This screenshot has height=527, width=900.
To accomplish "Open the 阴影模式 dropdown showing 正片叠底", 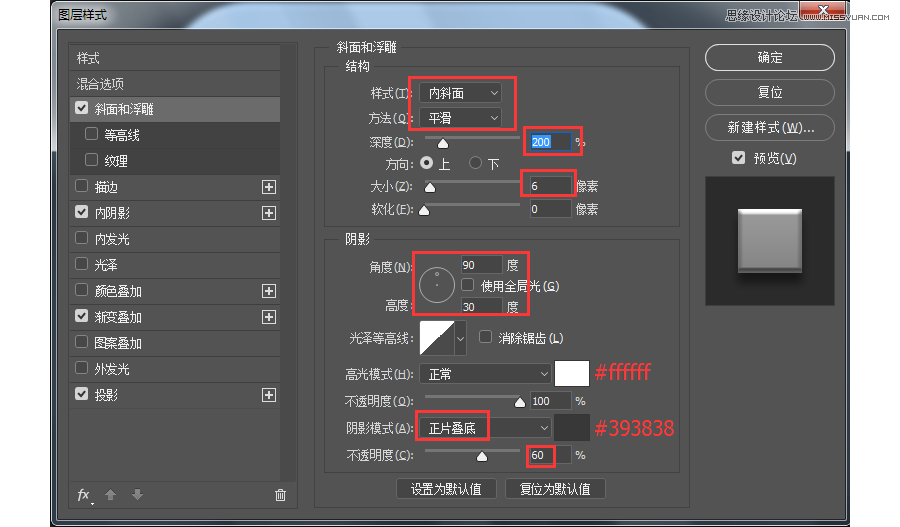I will point(486,428).
